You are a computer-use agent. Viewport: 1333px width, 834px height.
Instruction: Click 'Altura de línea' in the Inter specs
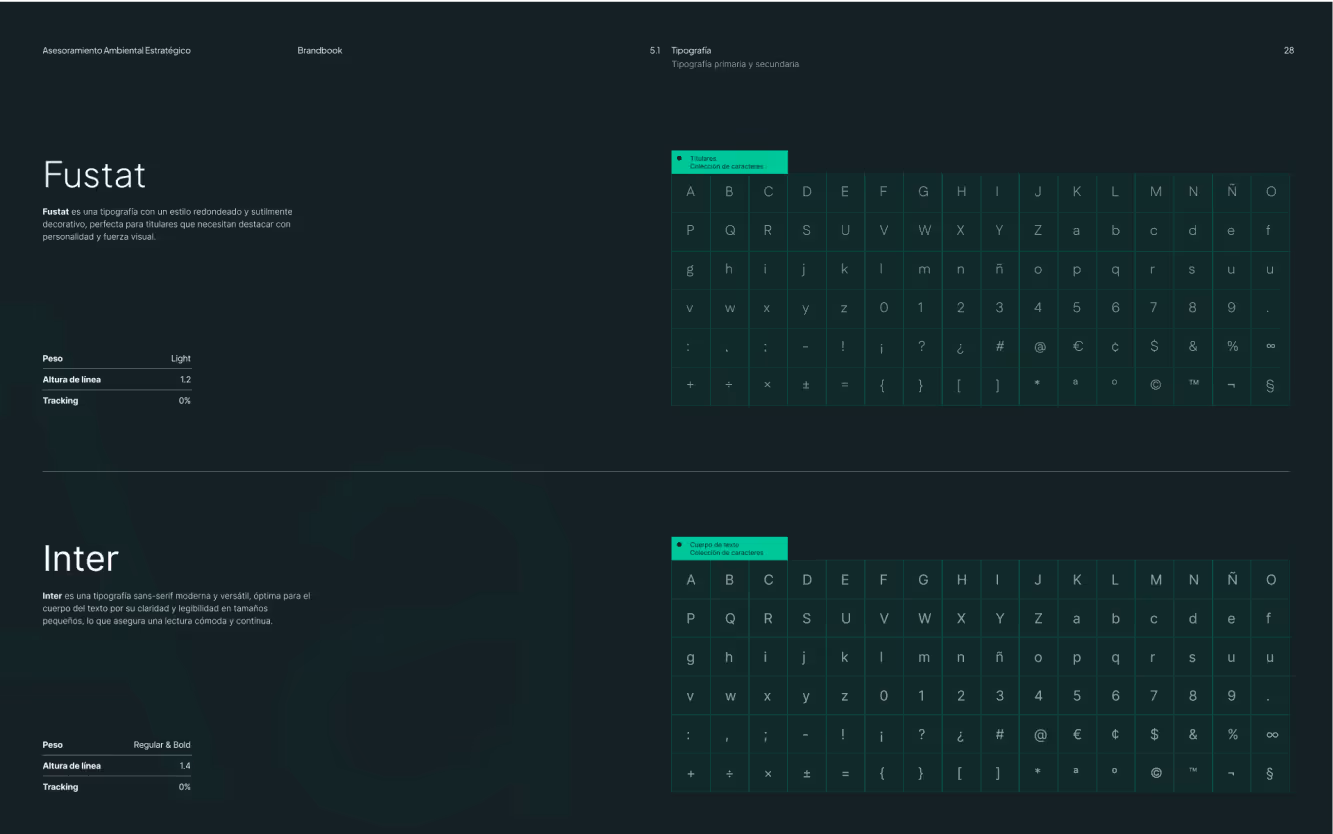click(x=71, y=766)
